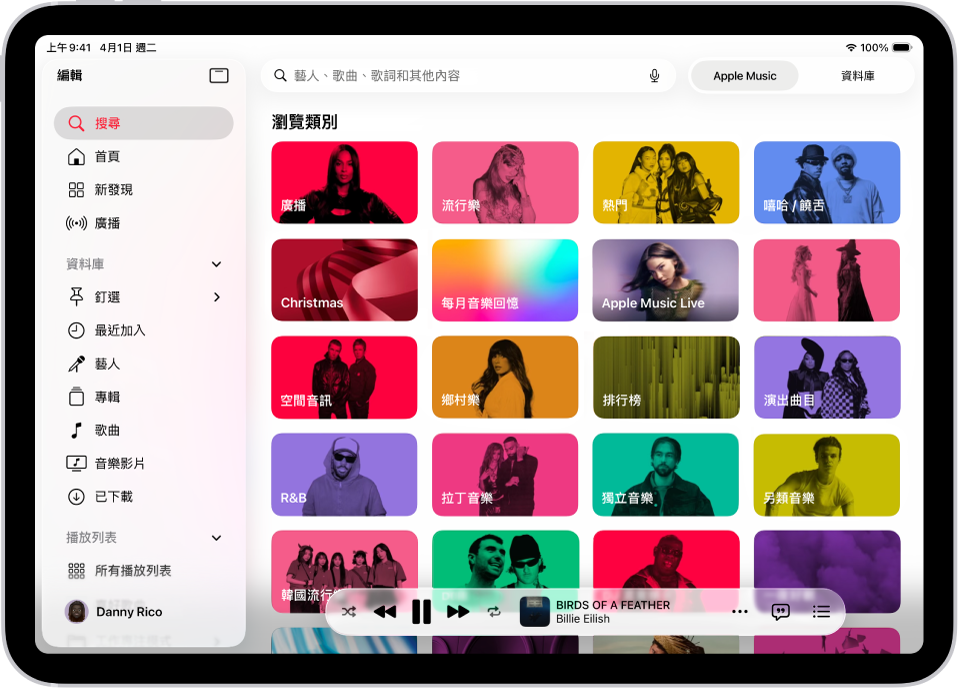Click the broadcast waves icon beside 廣播

76,223
